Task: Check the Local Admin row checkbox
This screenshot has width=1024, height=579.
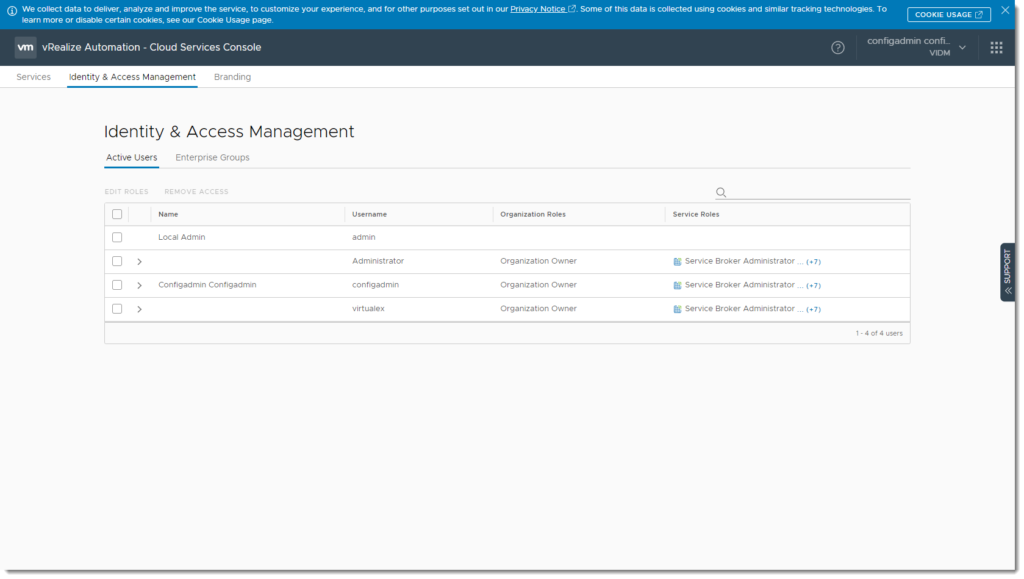Action: coord(117,238)
